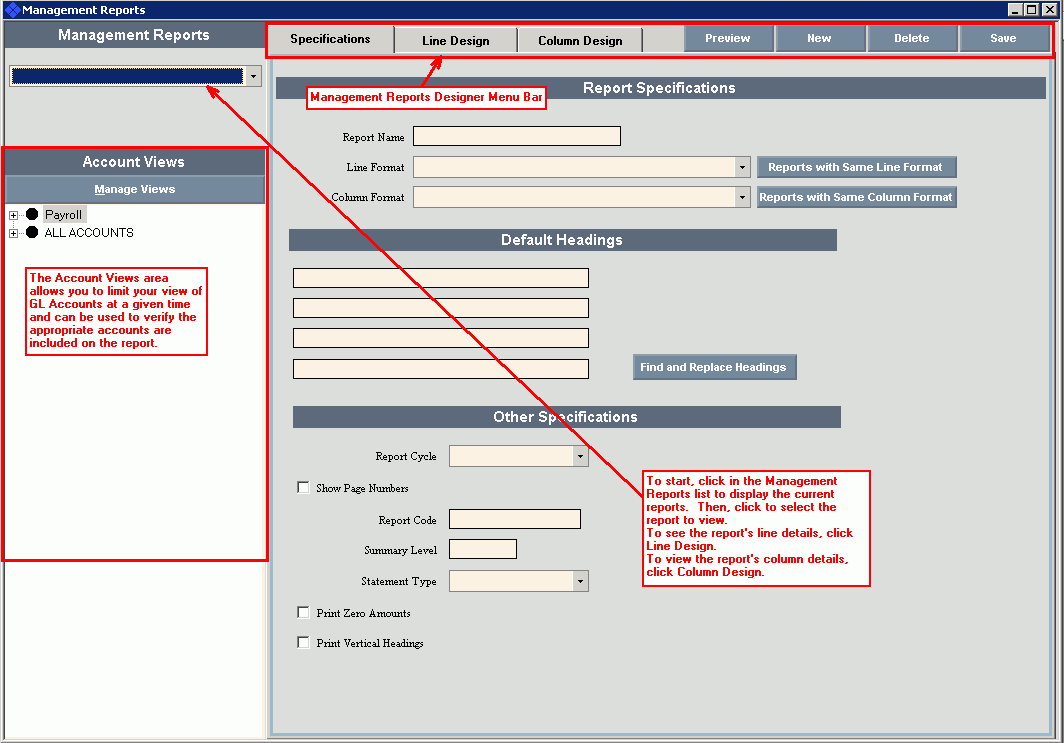Click the Manage Views button
The height and width of the screenshot is (743, 1064).
[135, 189]
